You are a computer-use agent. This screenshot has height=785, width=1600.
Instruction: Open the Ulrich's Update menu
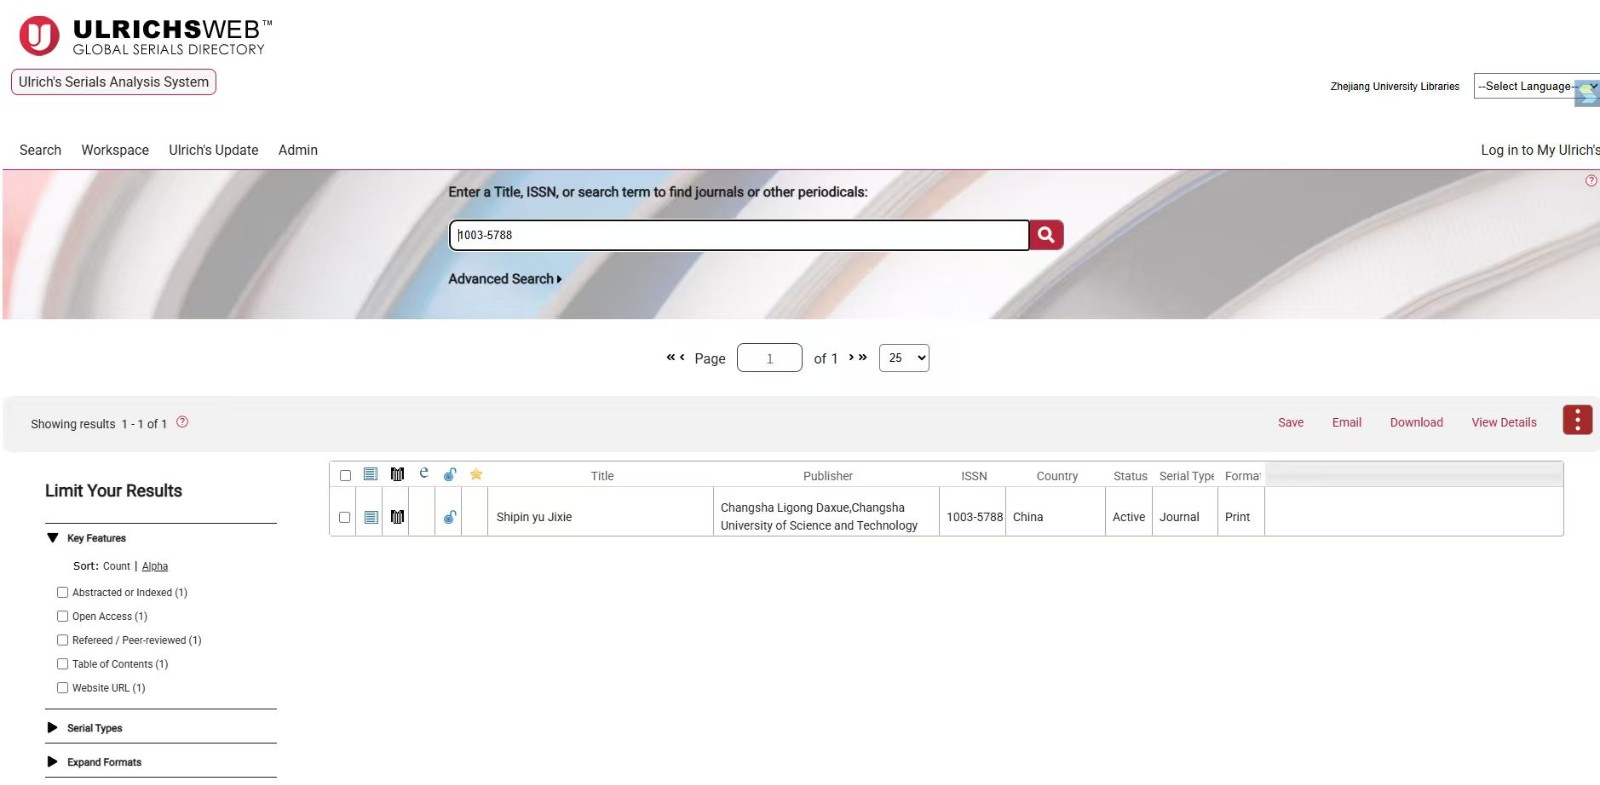coord(213,150)
